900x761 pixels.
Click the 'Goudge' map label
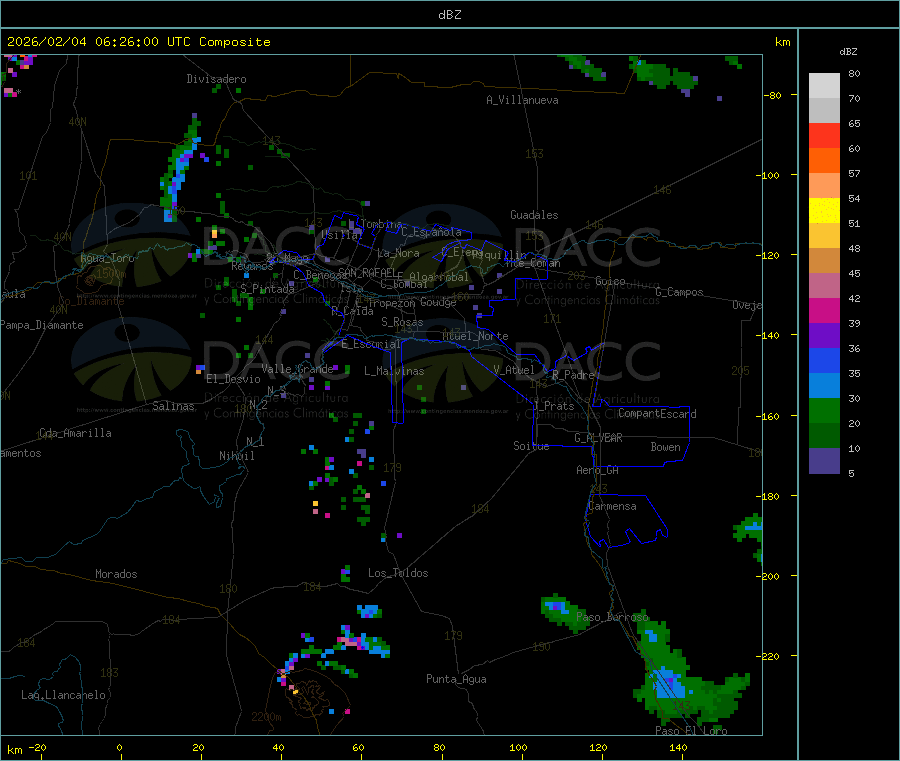pos(438,302)
